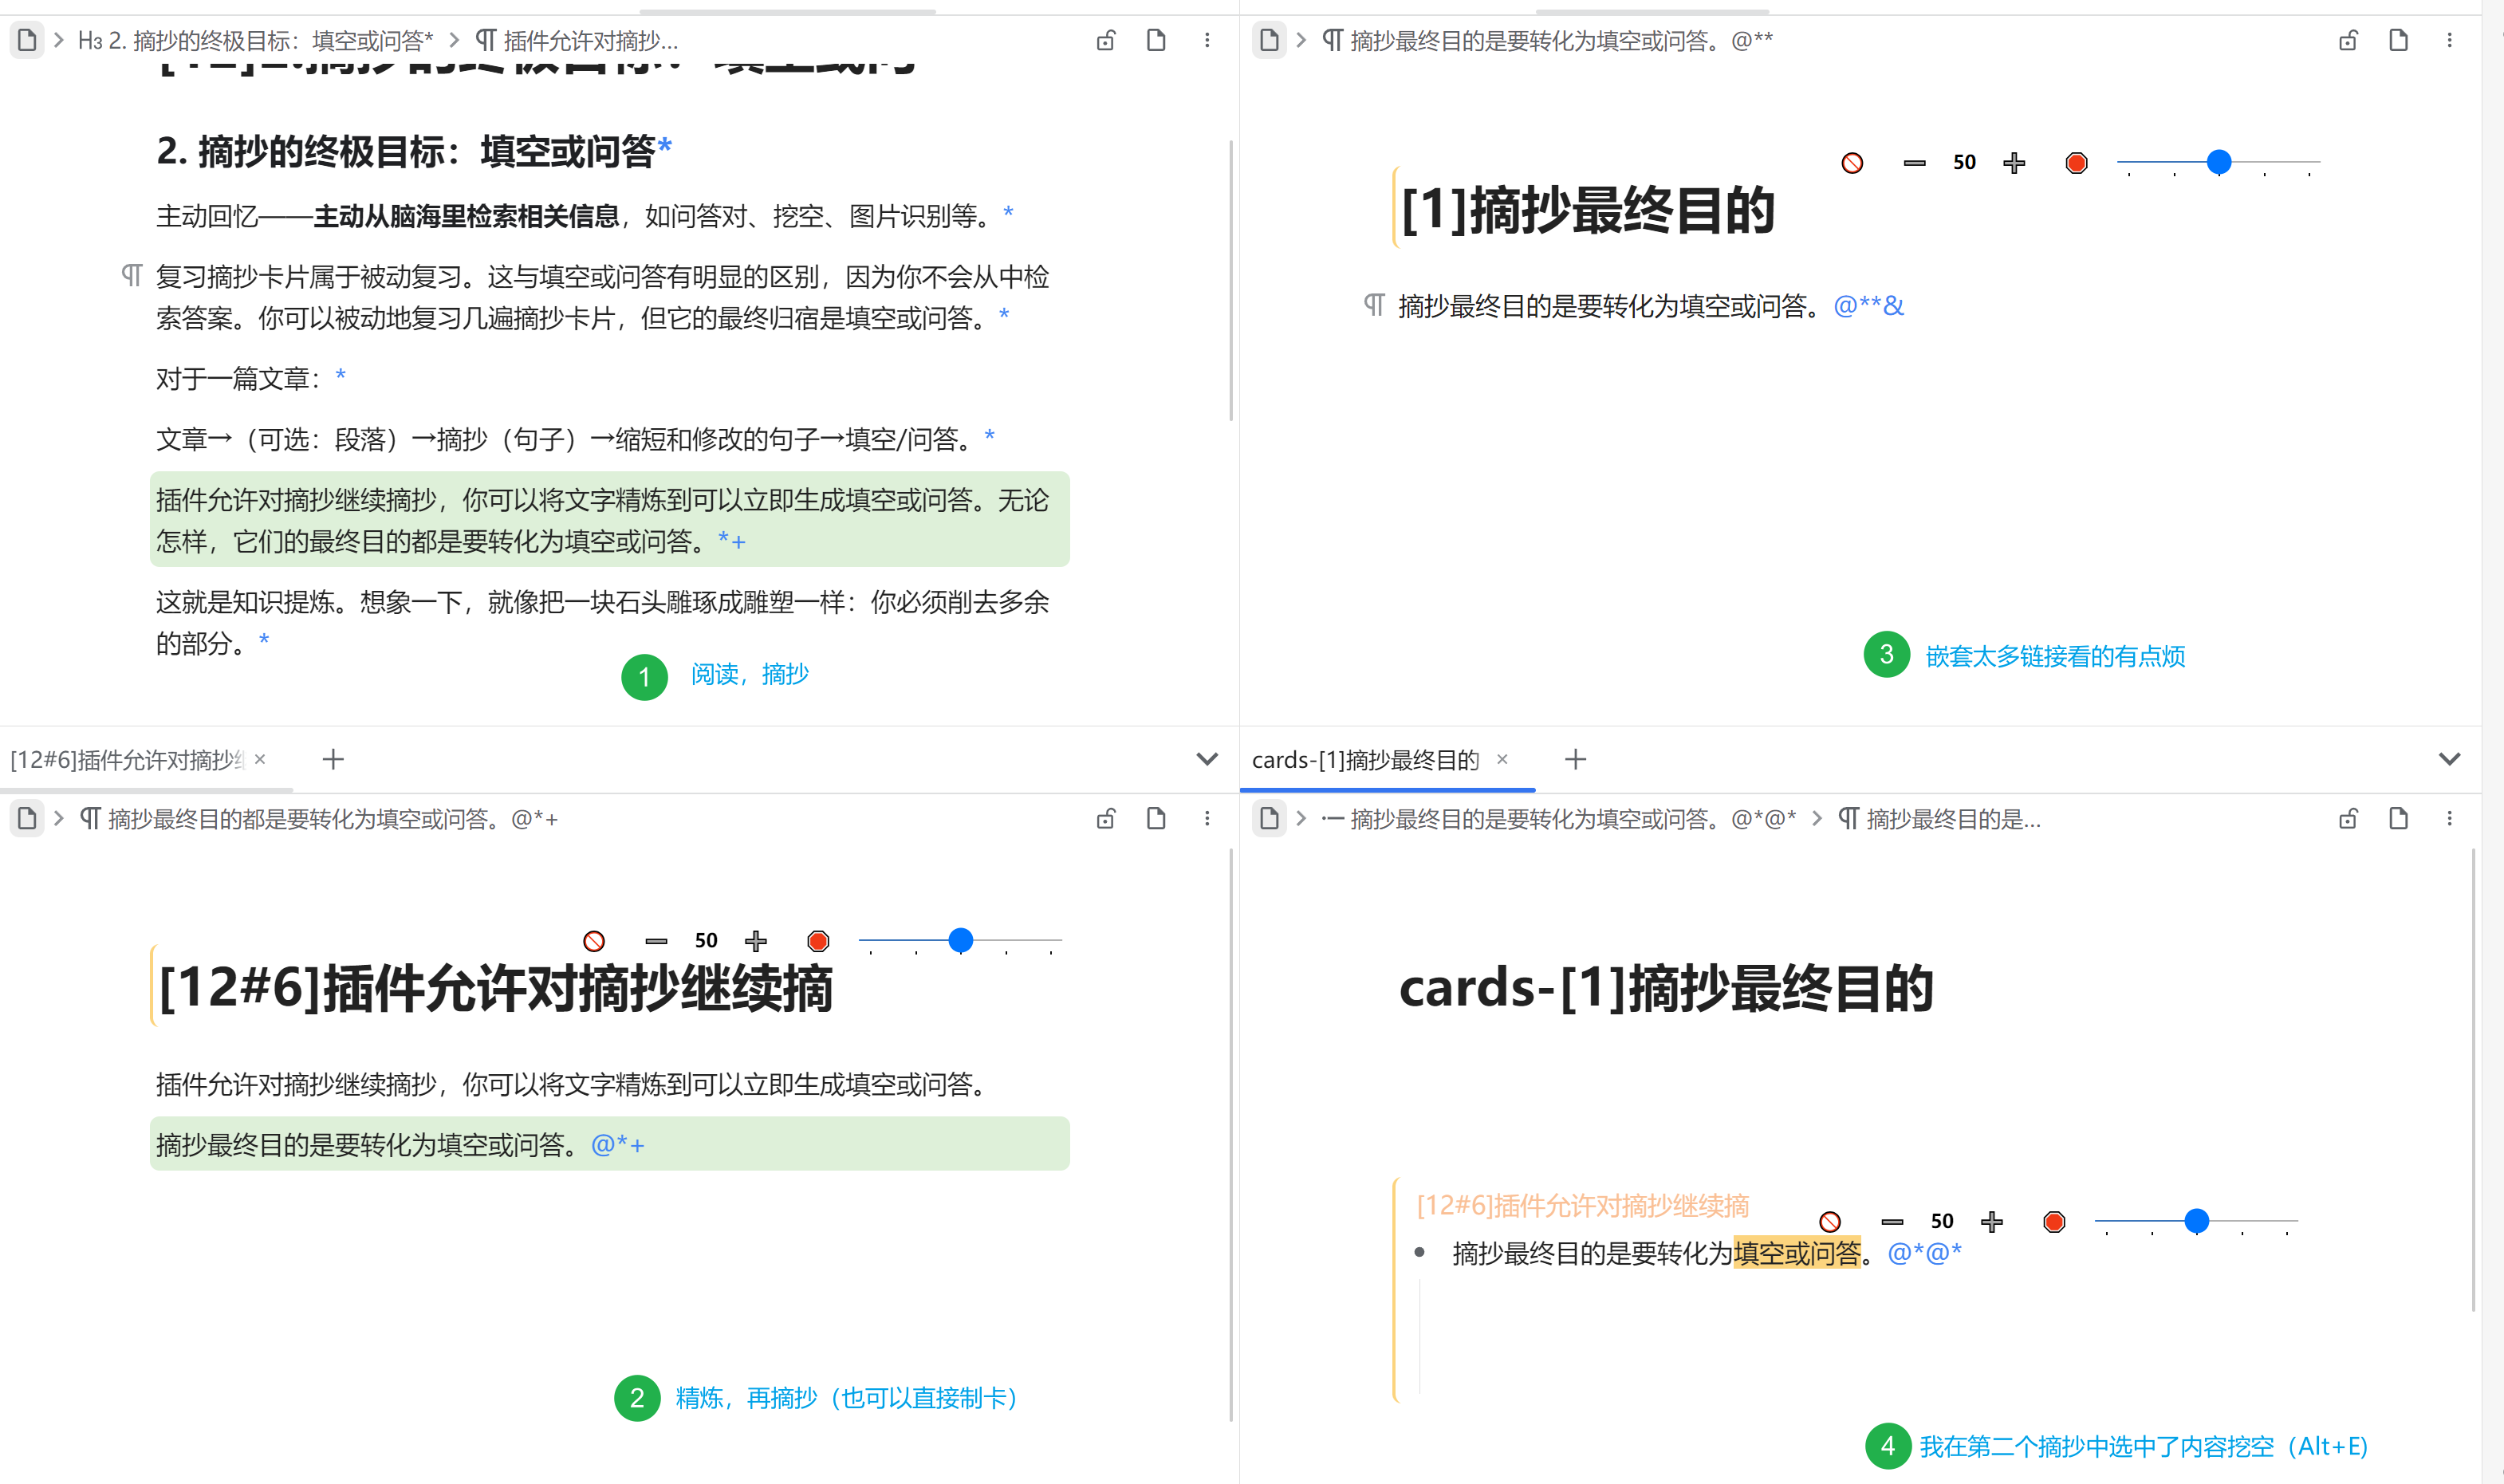Click H3 摘抄的终极目标 breadcrumb item
Viewport: 2504px width, 1484px height.
click(x=256, y=41)
